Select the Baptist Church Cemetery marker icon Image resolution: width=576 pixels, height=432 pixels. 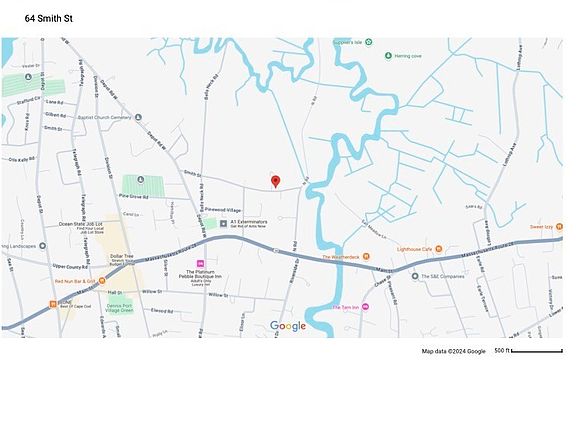coord(138,118)
